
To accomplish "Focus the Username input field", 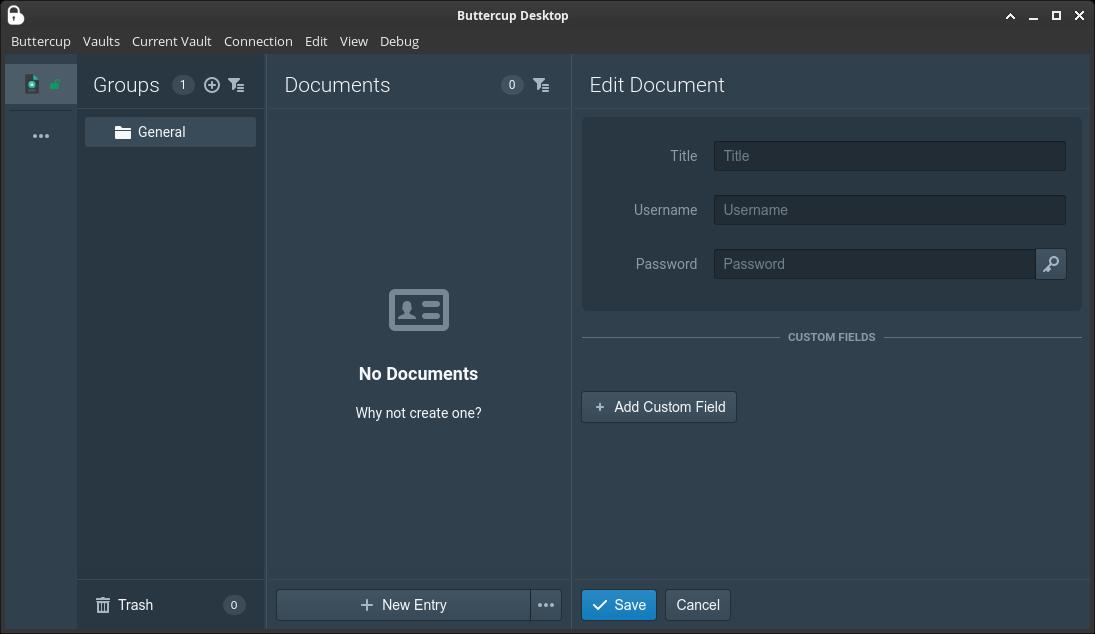I will (890, 210).
